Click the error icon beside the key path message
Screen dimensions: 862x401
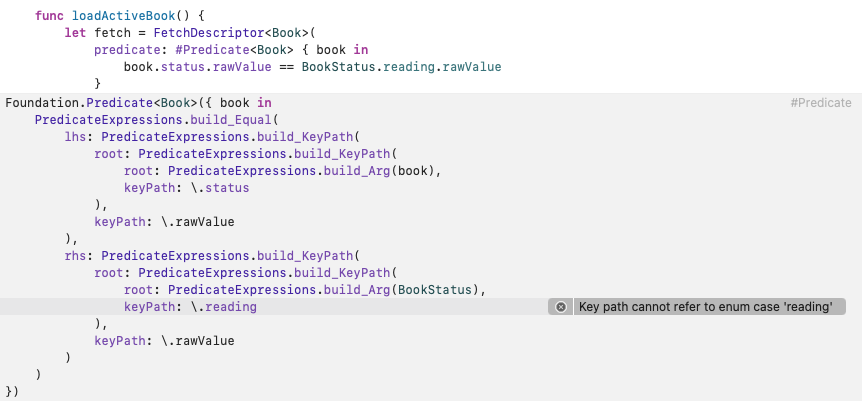click(x=561, y=307)
